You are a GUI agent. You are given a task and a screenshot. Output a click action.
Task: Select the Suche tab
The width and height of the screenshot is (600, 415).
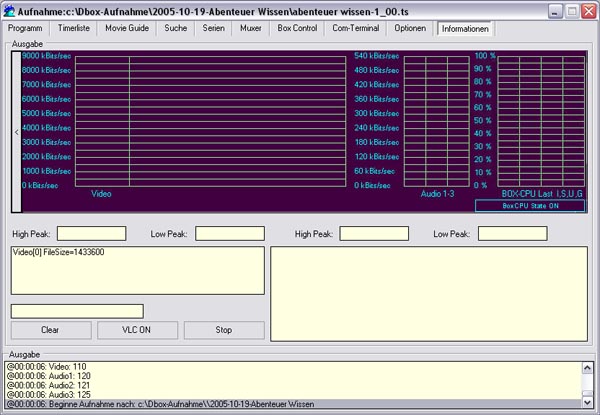coord(176,29)
